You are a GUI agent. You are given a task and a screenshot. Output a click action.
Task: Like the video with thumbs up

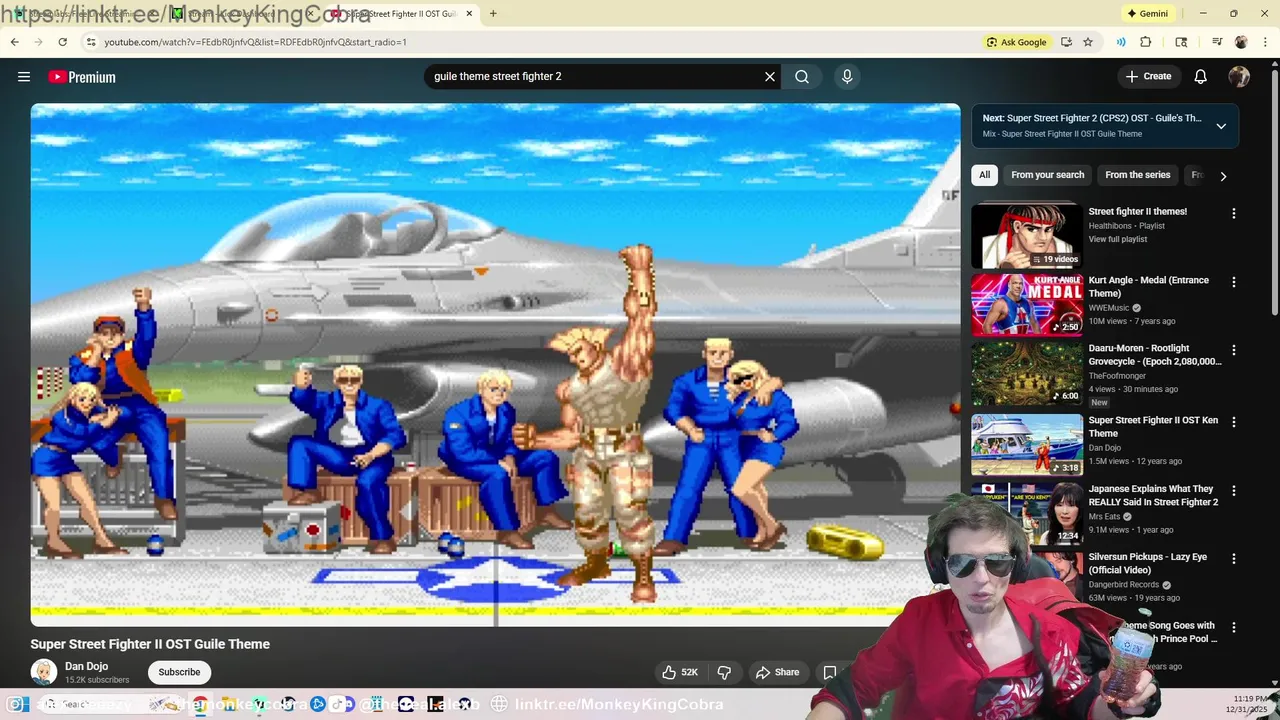point(679,672)
